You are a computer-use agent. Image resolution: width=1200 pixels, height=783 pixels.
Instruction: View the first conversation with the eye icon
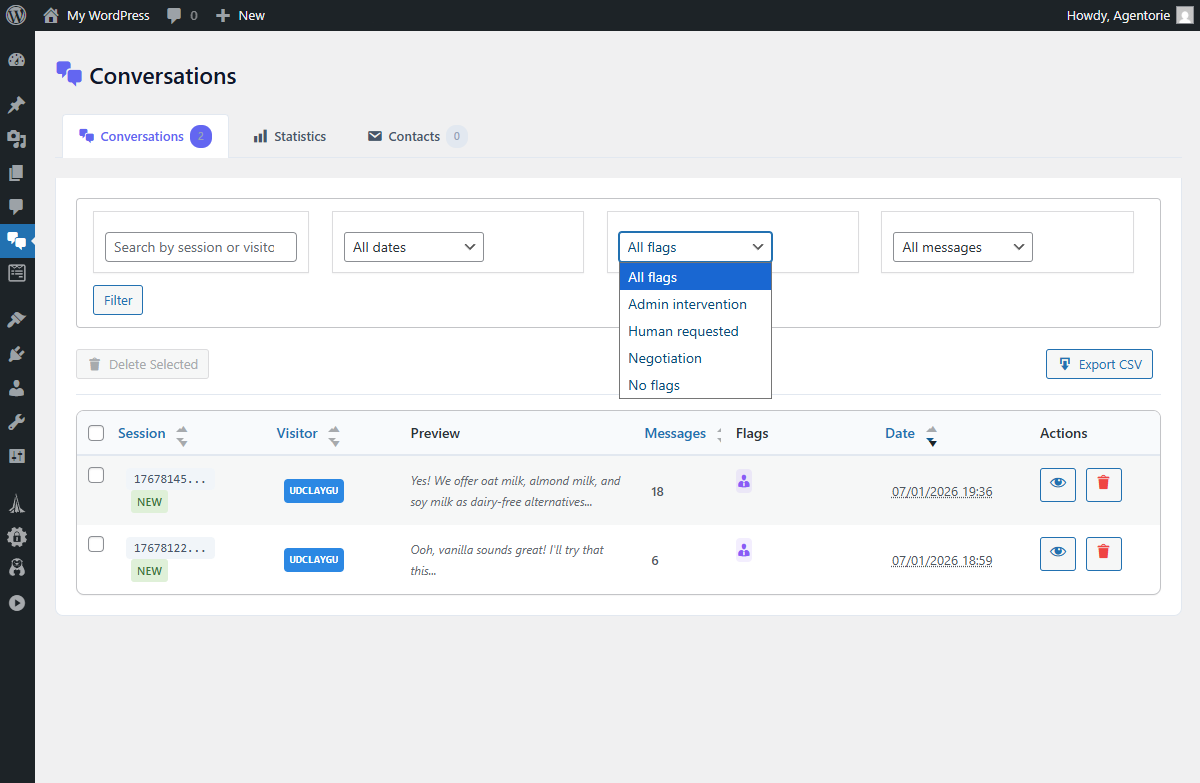(1057, 484)
